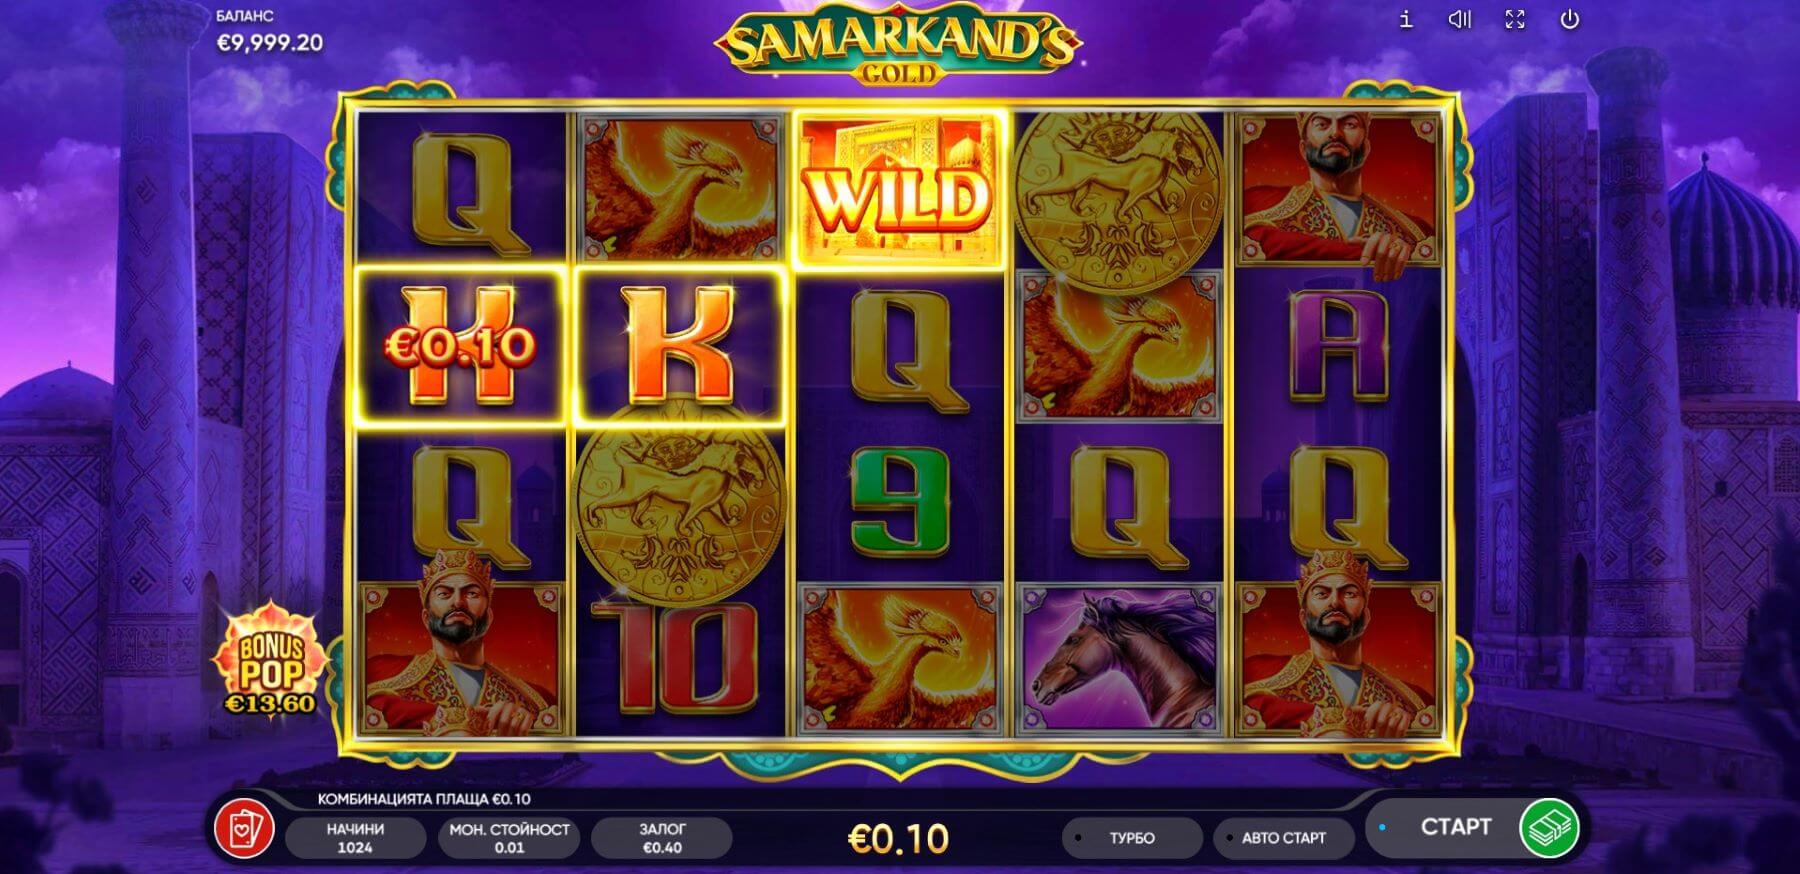Open the Начини 1024 selector
The image size is (1800, 874).
[x=355, y=838]
